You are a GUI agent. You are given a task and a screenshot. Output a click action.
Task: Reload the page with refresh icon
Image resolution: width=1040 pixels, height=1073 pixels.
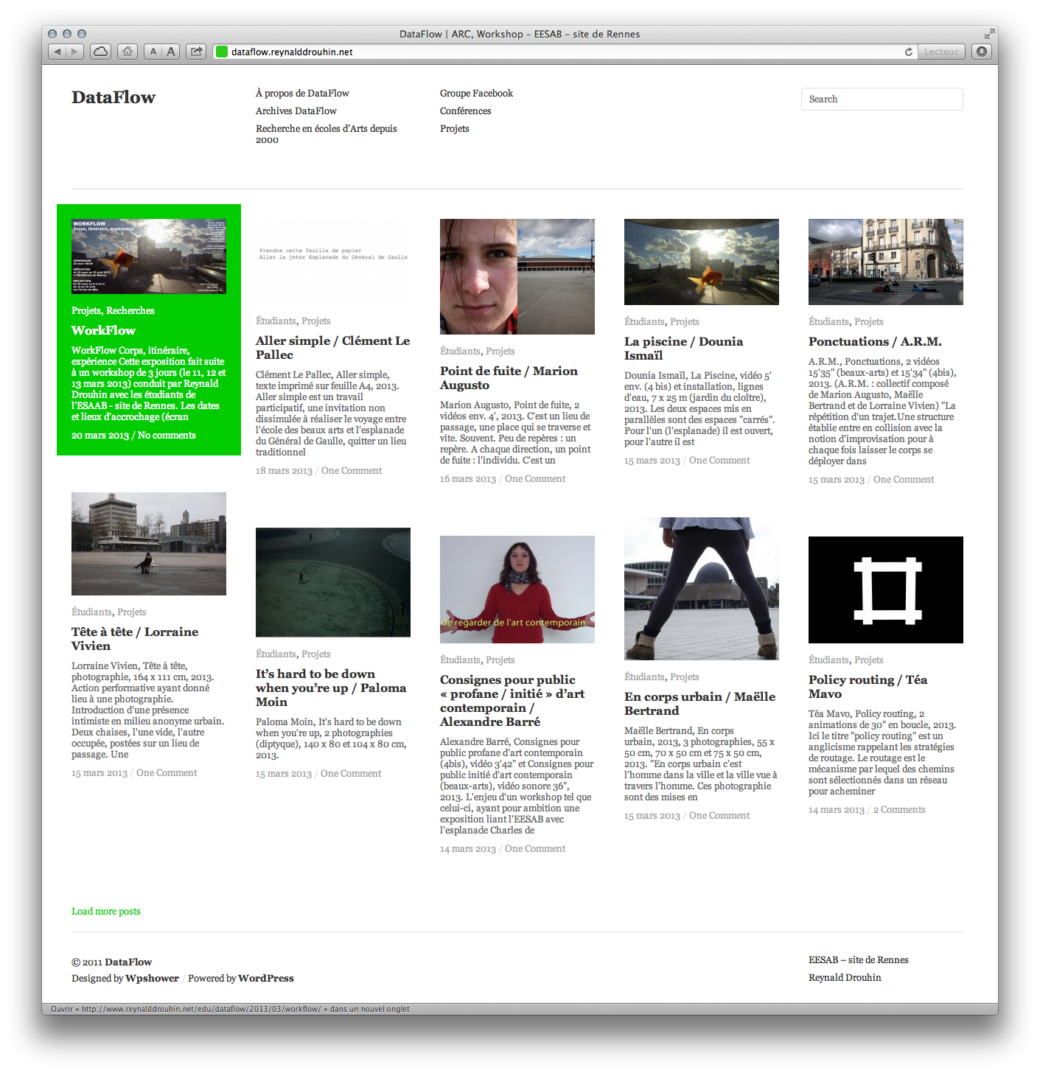tap(909, 51)
